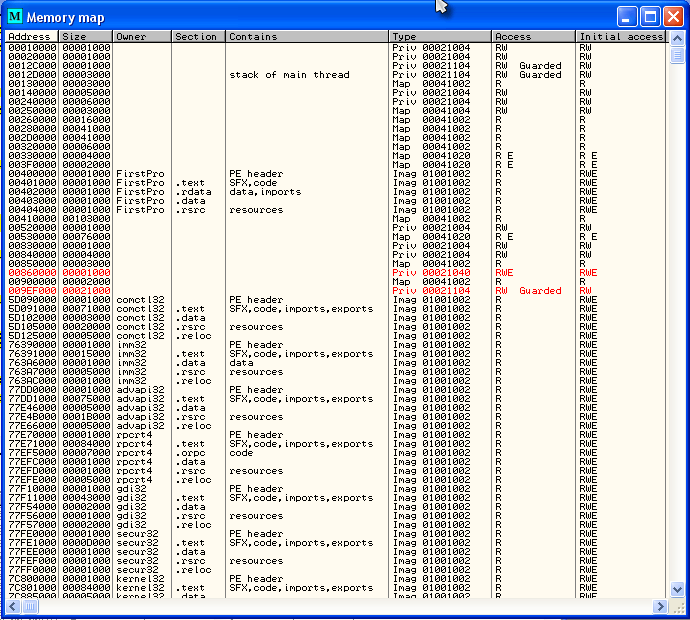The height and width of the screenshot is (620, 690).
Task: Click the Section column header
Action: click(198, 37)
